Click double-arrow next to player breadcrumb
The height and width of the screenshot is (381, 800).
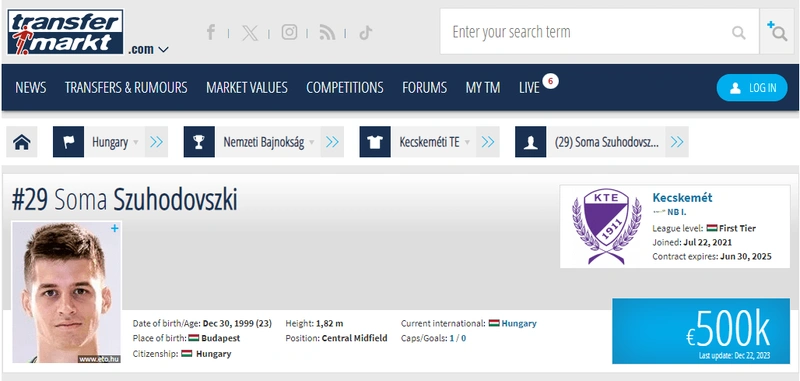point(677,142)
